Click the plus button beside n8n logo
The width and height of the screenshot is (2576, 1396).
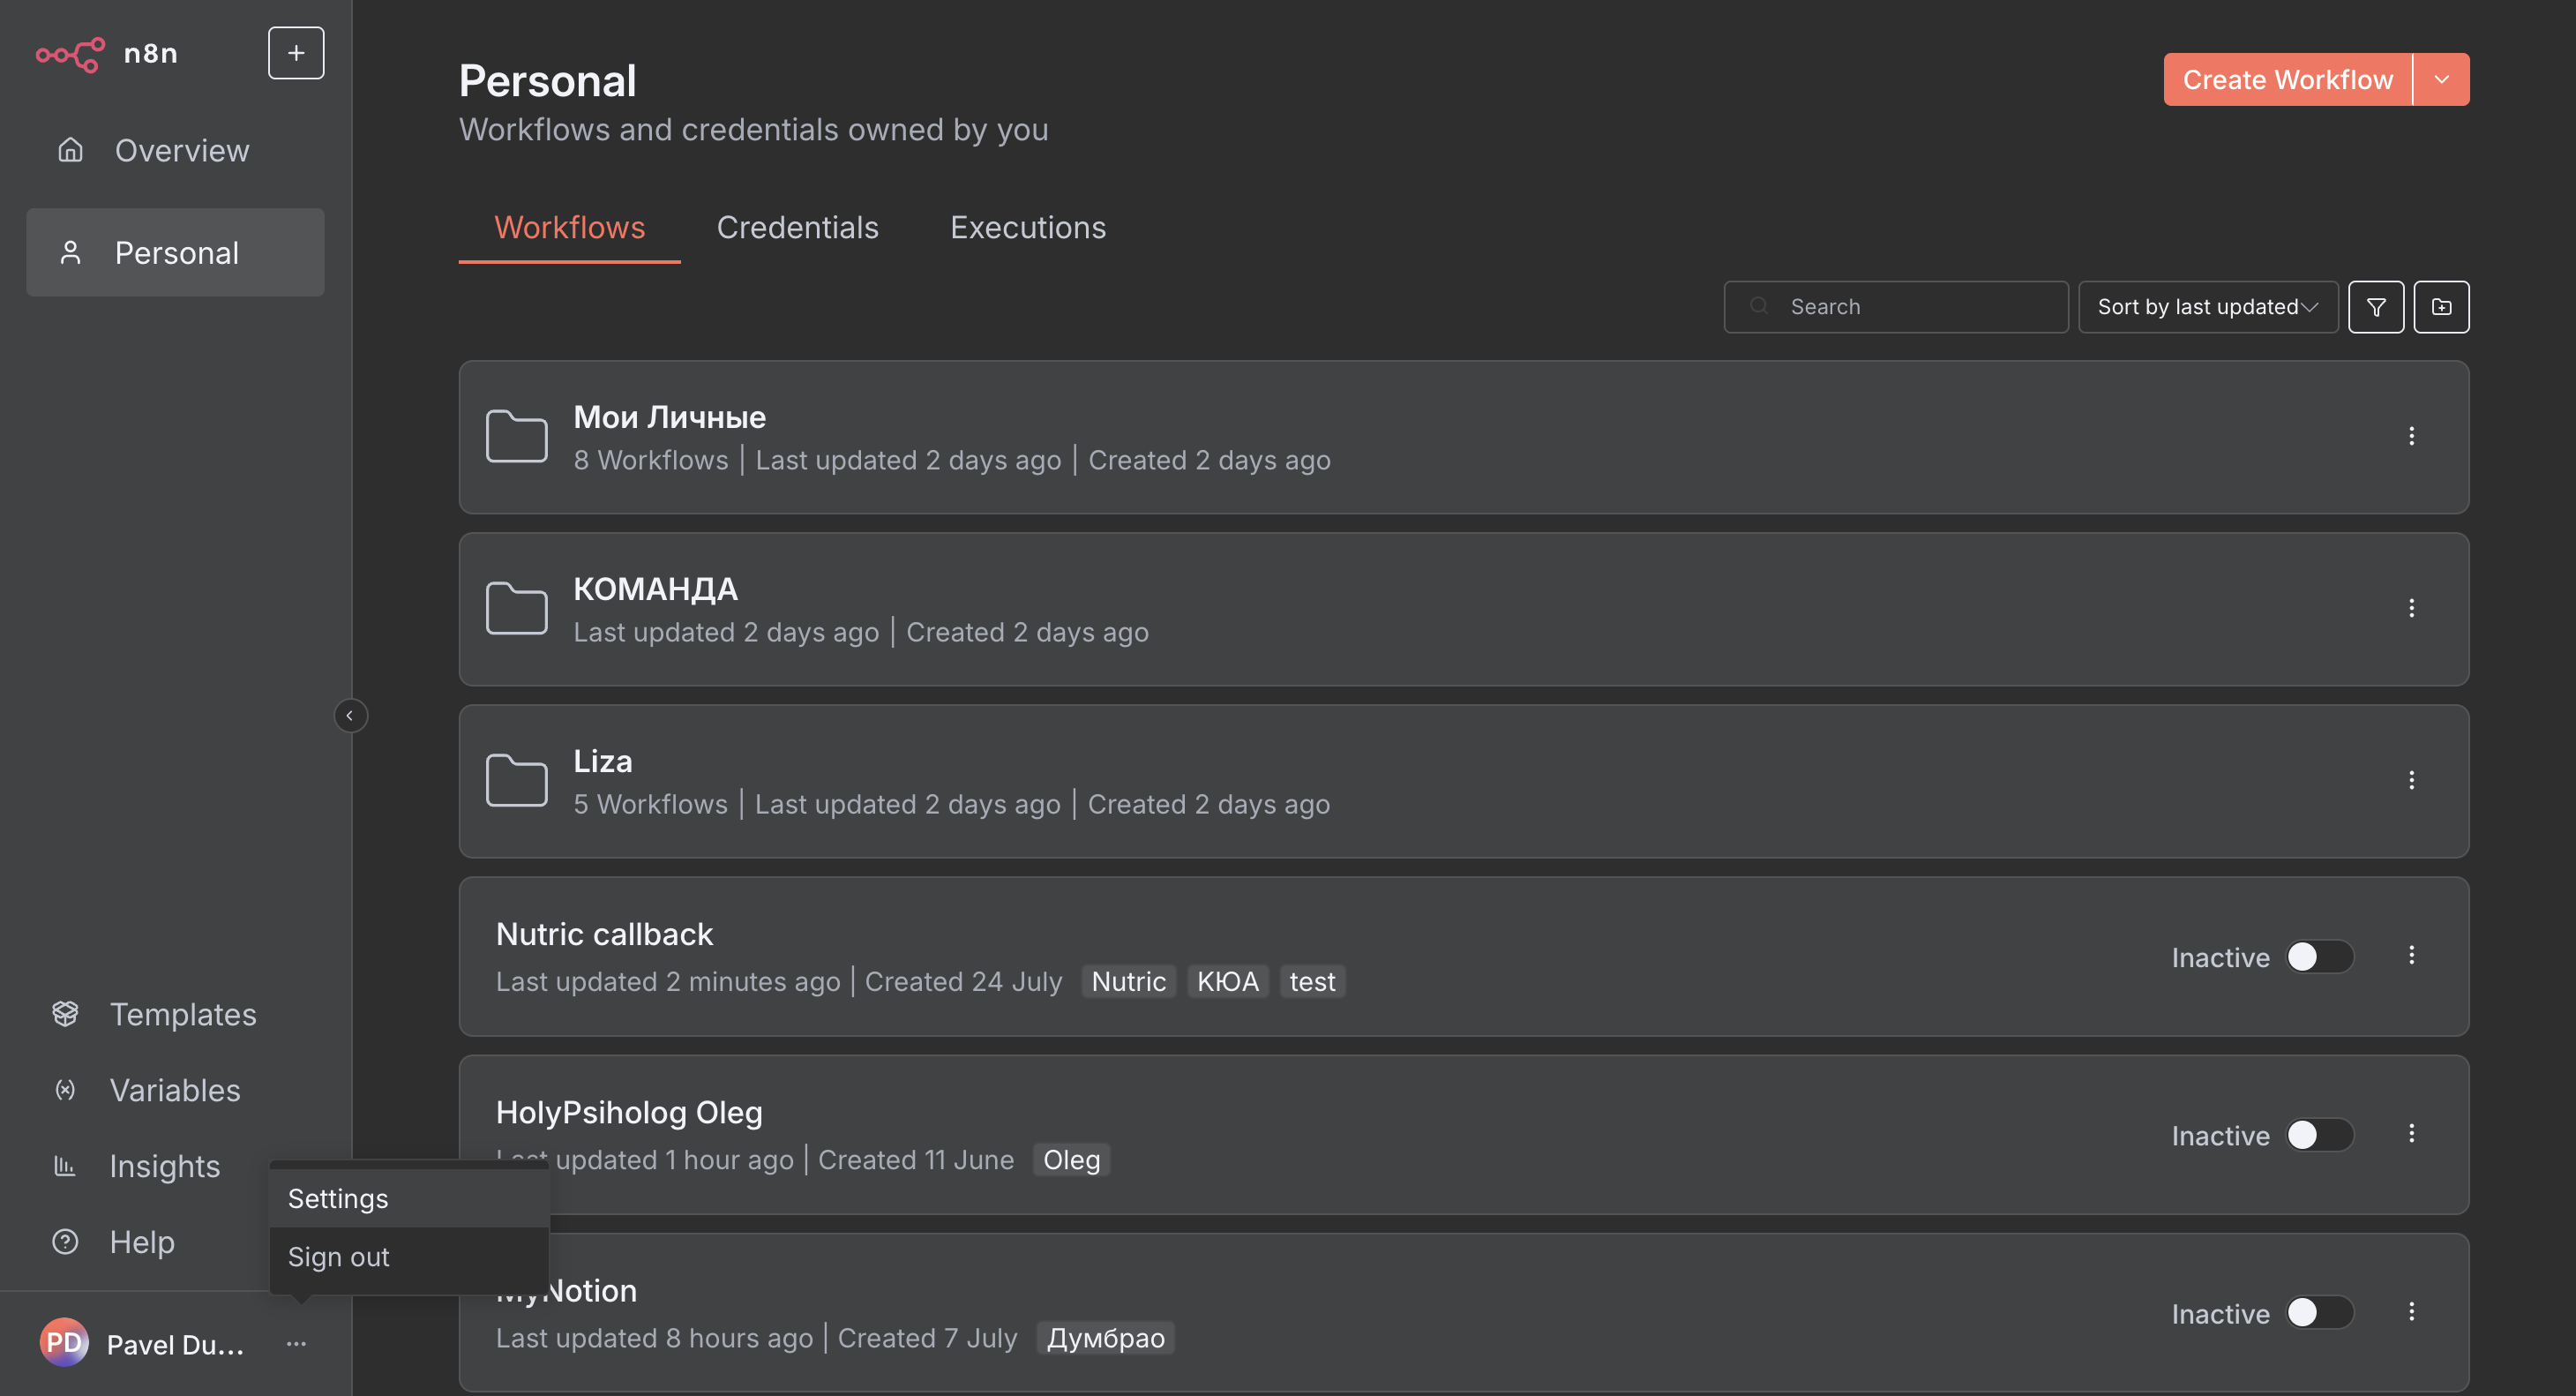click(296, 53)
